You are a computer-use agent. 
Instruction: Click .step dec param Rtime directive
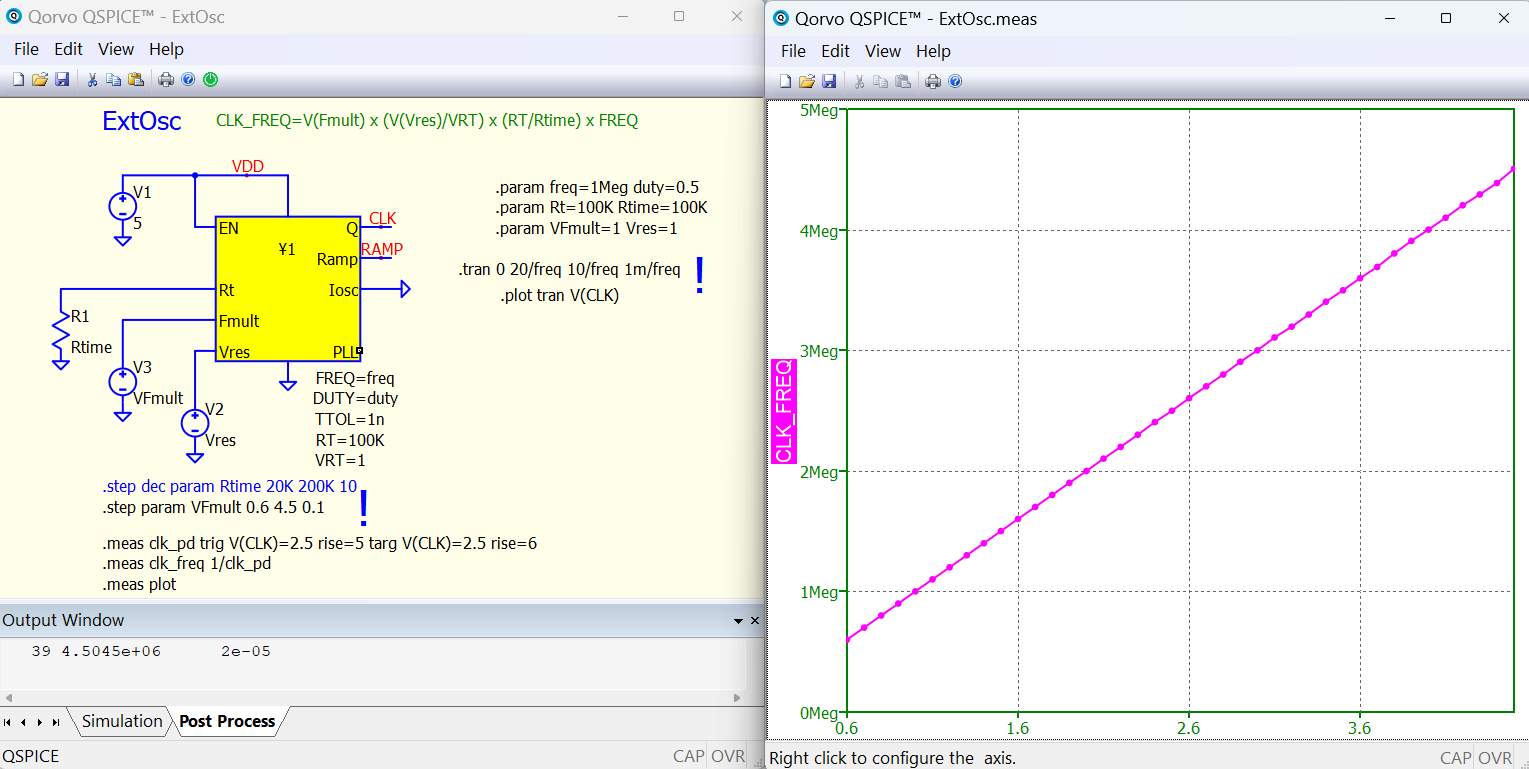coord(230,487)
